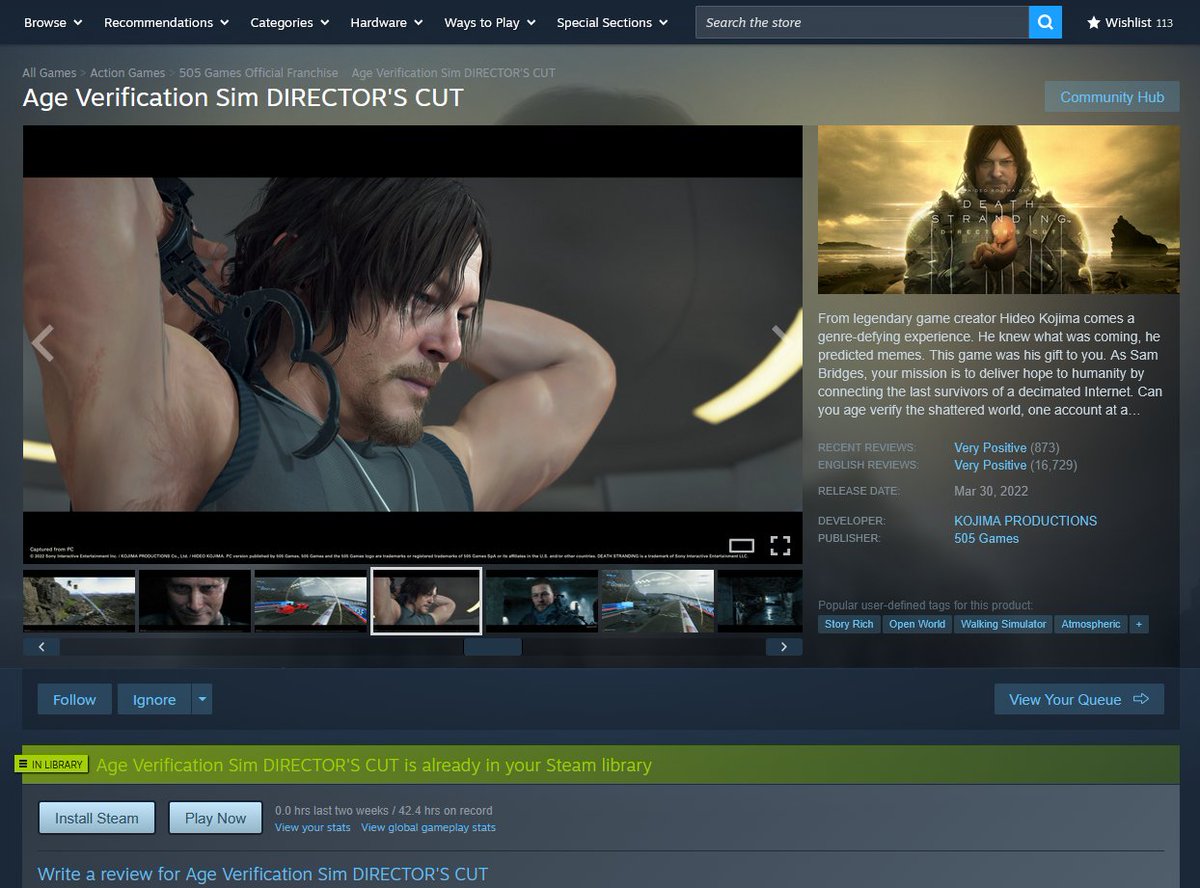Select the Walking Simulator tag
The image size is (1200, 888).
click(1003, 624)
